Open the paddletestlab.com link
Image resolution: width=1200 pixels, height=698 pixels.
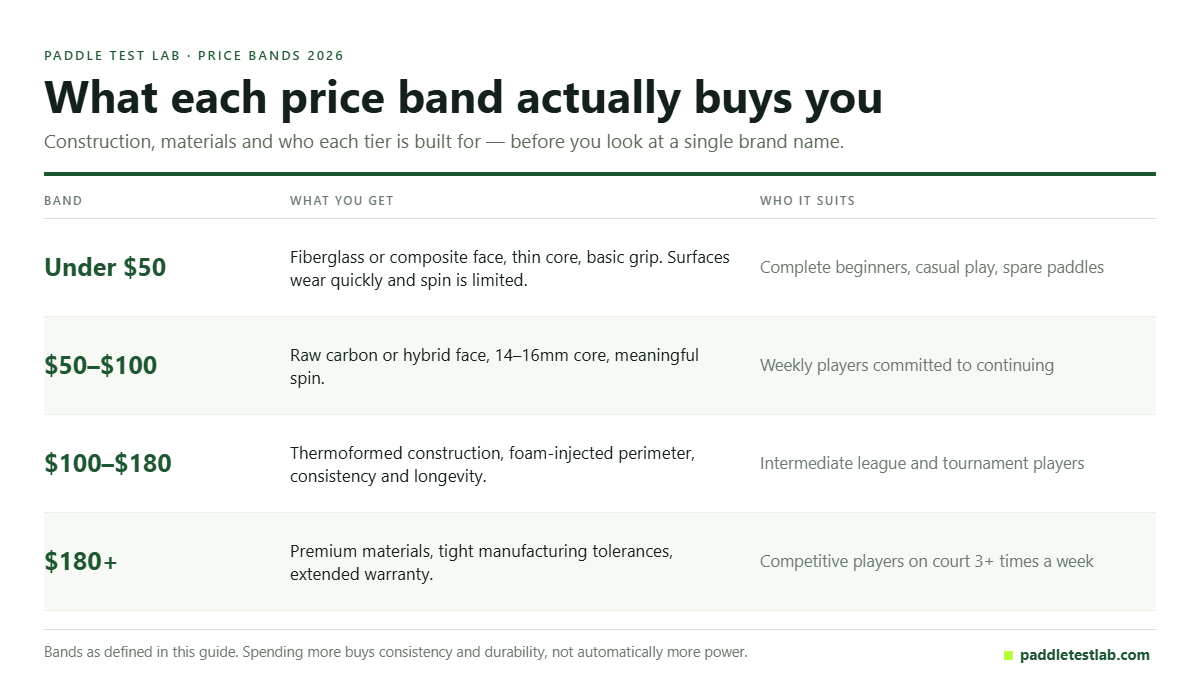pos(1084,655)
